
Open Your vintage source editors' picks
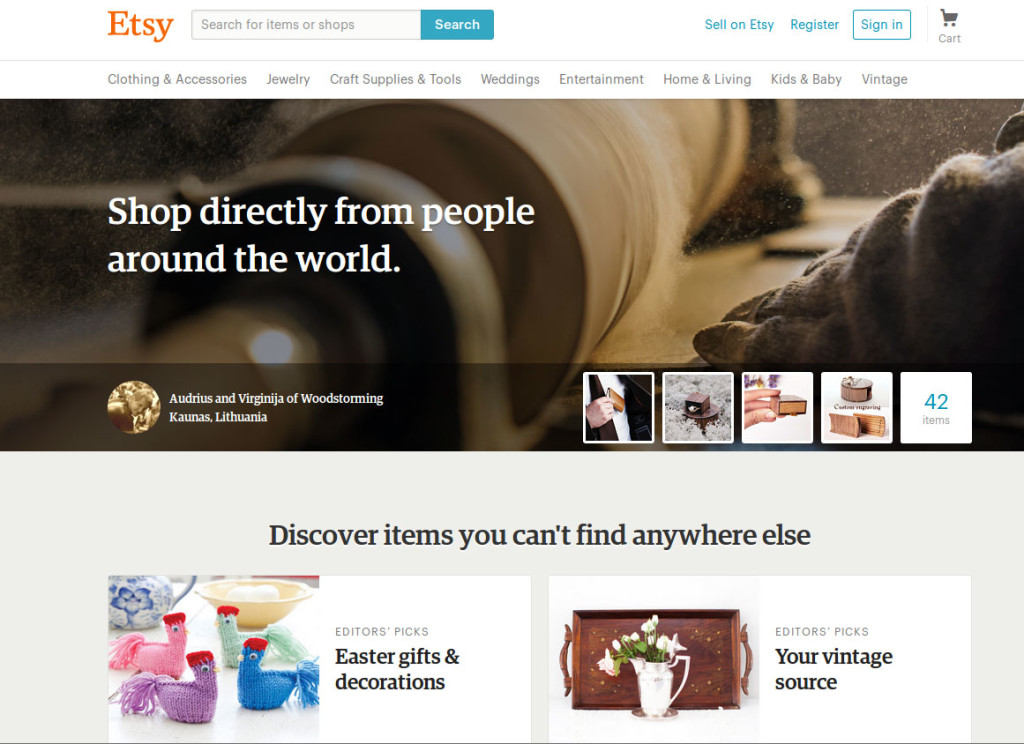coord(760,658)
